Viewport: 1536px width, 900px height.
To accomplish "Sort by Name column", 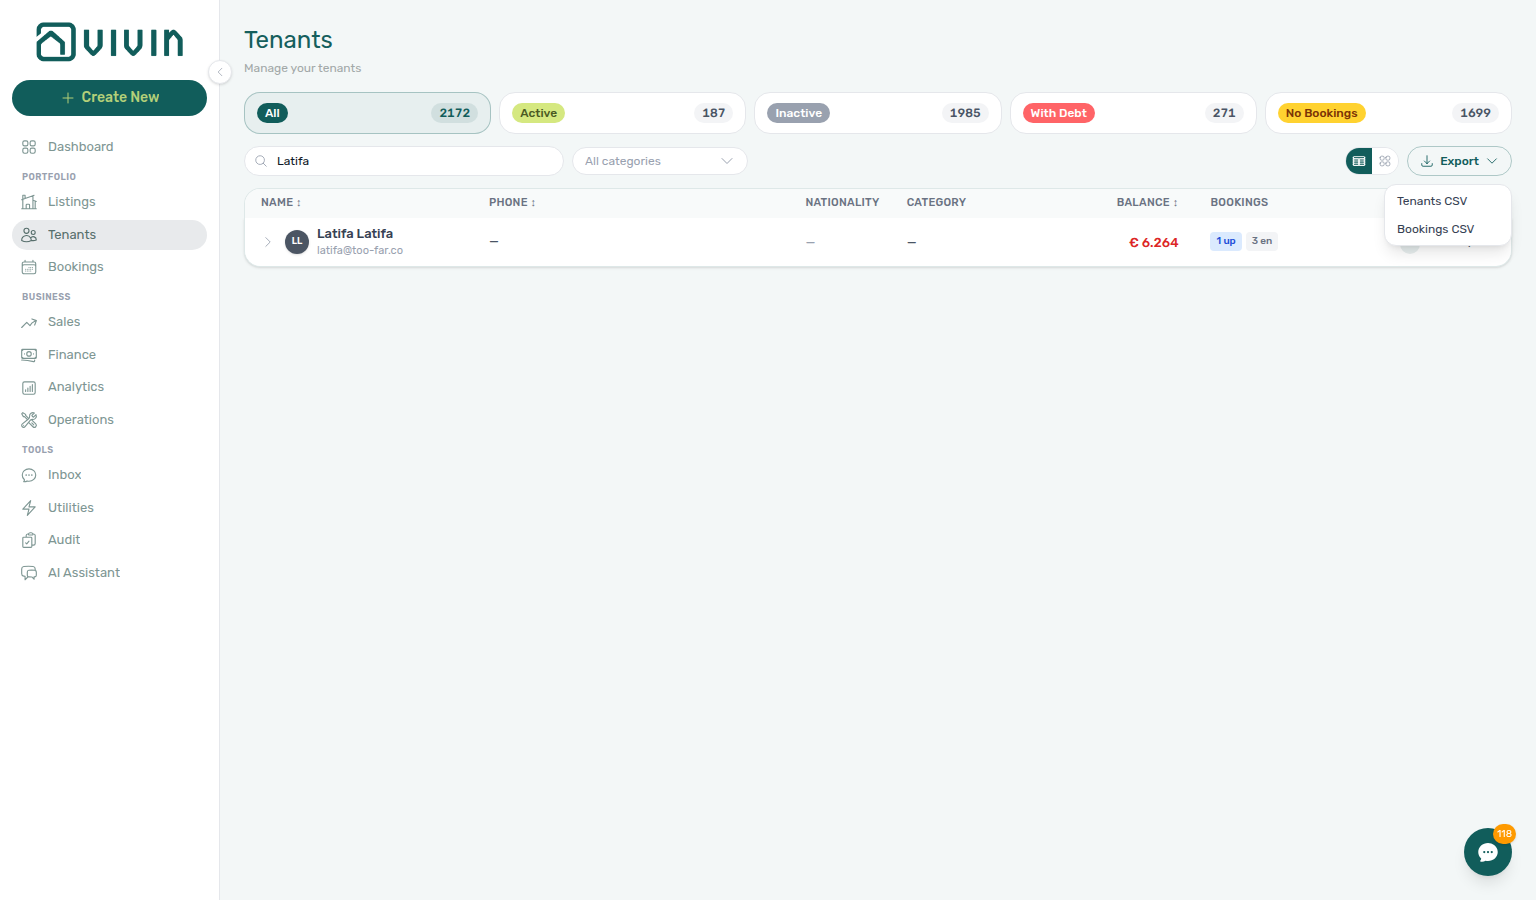I will point(281,202).
